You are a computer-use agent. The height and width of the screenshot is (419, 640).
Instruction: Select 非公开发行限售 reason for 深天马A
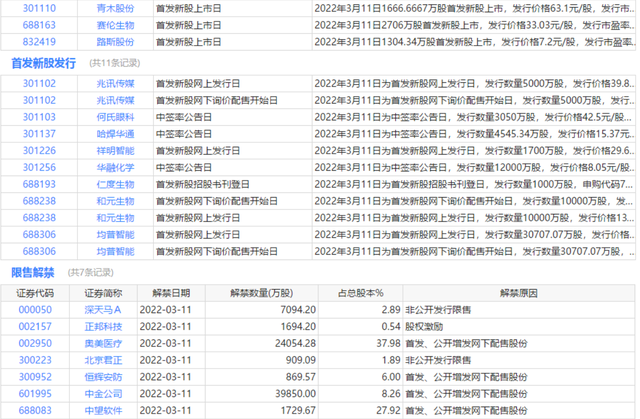point(519,310)
